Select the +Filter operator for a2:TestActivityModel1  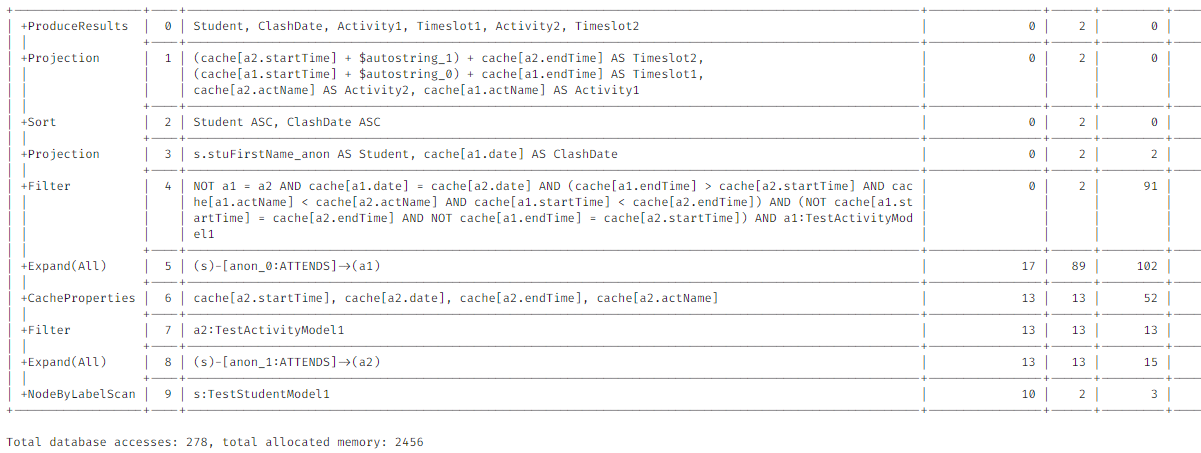pyautogui.click(x=46, y=330)
